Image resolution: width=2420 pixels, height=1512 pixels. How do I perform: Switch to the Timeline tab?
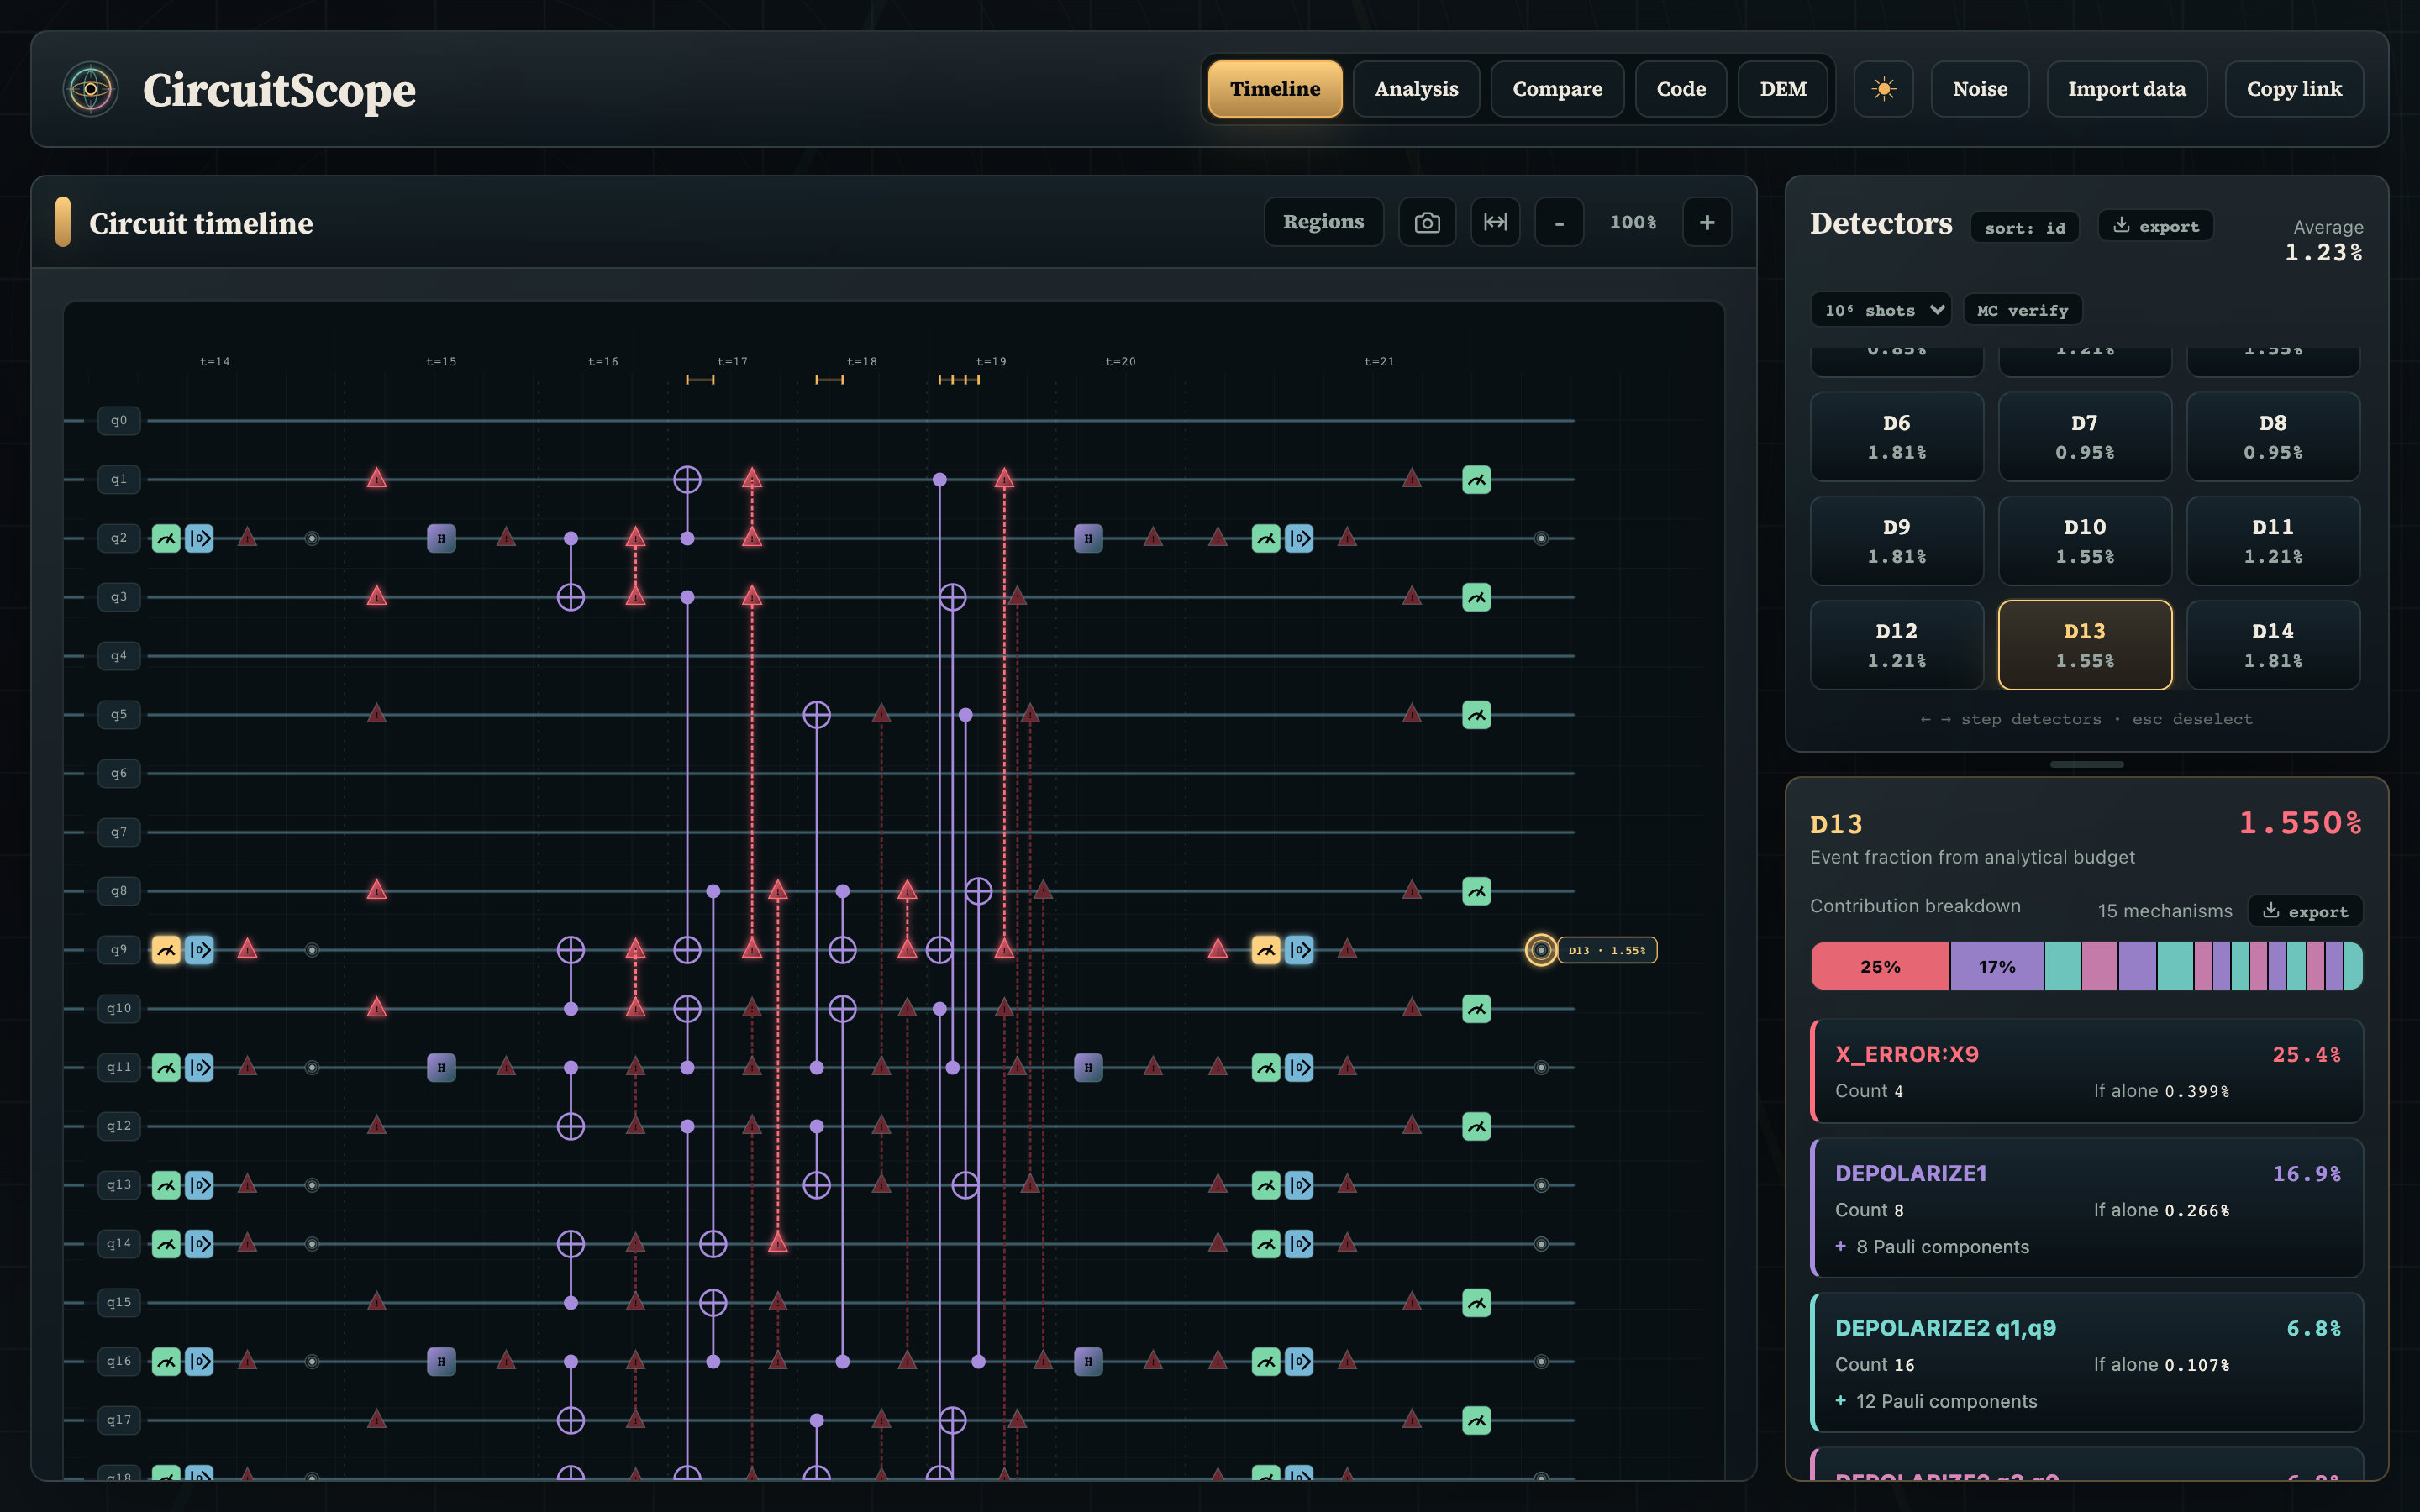[x=1275, y=89]
